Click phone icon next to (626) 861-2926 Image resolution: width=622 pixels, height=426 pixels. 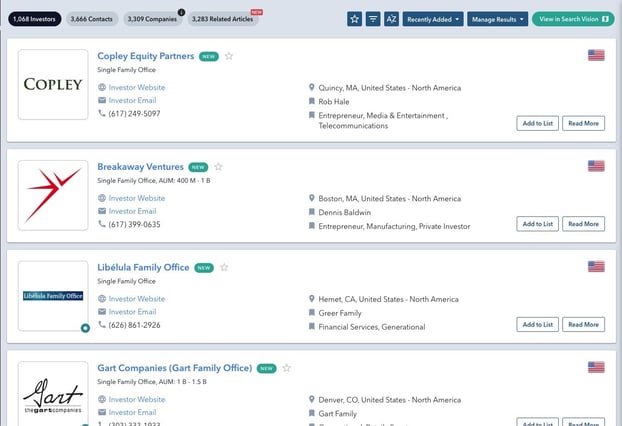102,325
